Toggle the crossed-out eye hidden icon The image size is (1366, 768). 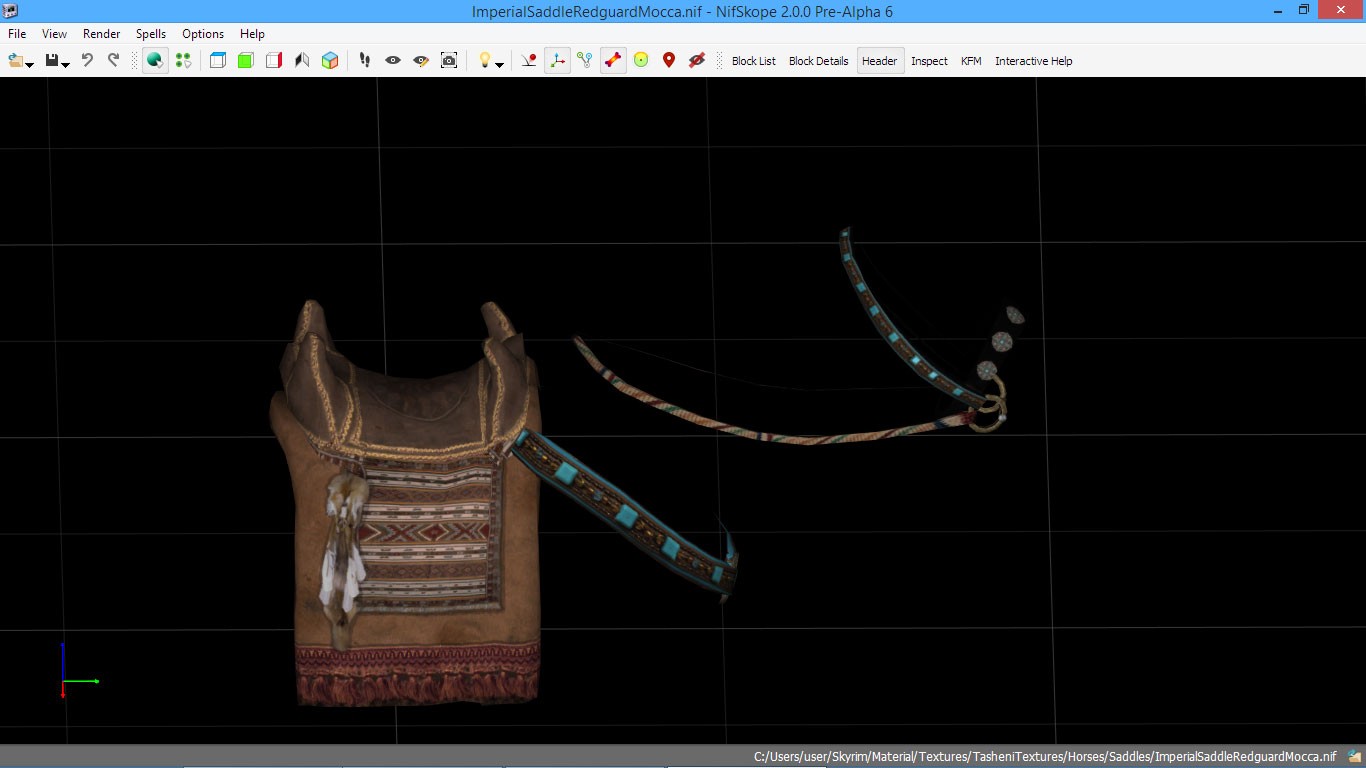697,61
